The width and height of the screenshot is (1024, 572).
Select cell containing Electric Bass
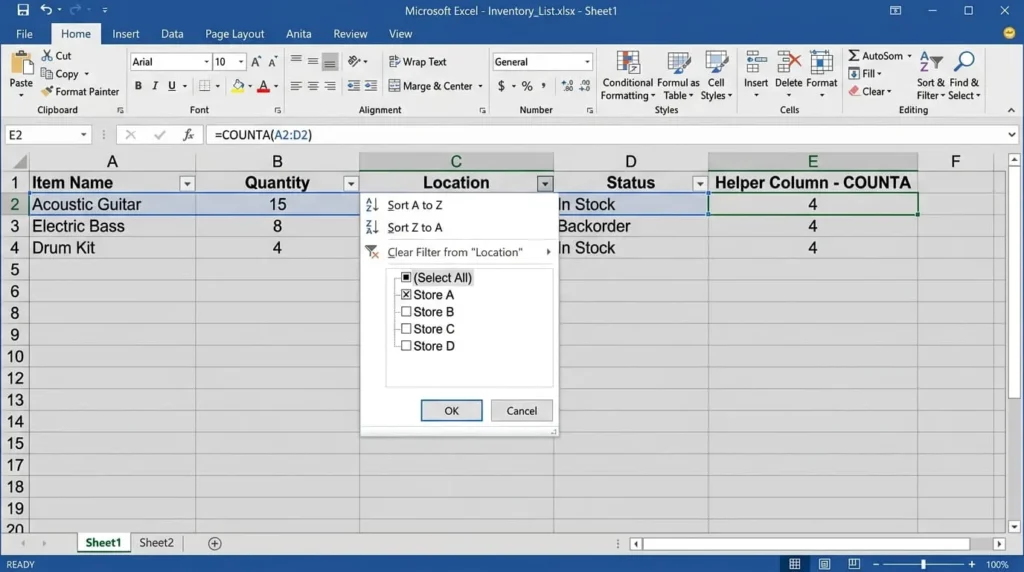(x=112, y=226)
